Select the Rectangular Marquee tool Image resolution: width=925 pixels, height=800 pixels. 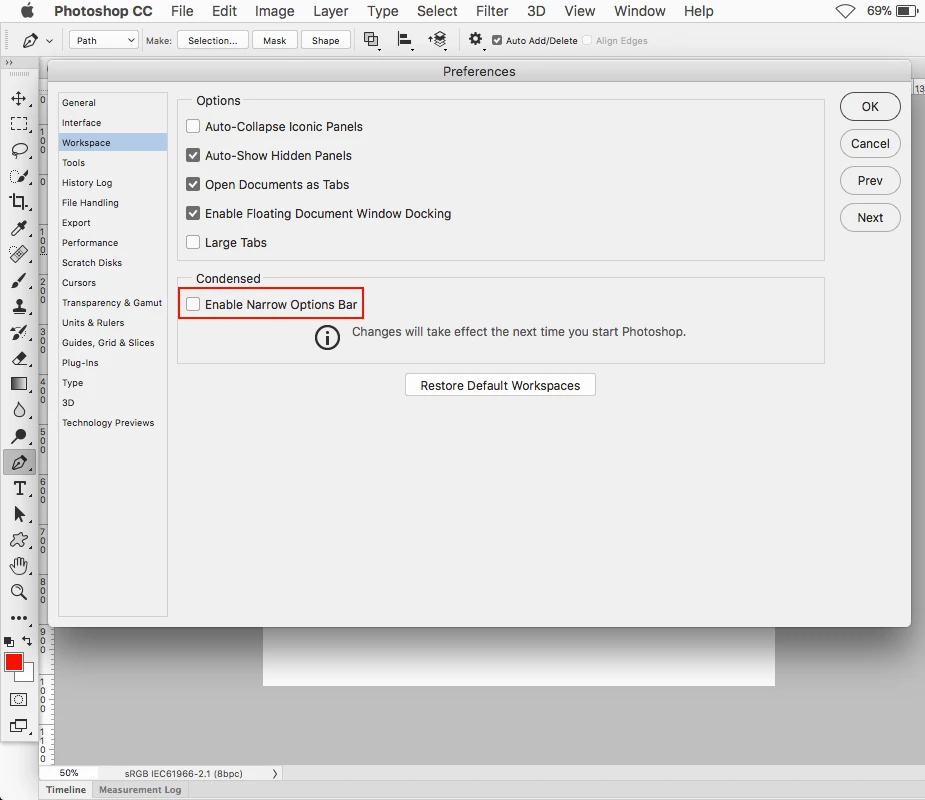pyautogui.click(x=19, y=124)
